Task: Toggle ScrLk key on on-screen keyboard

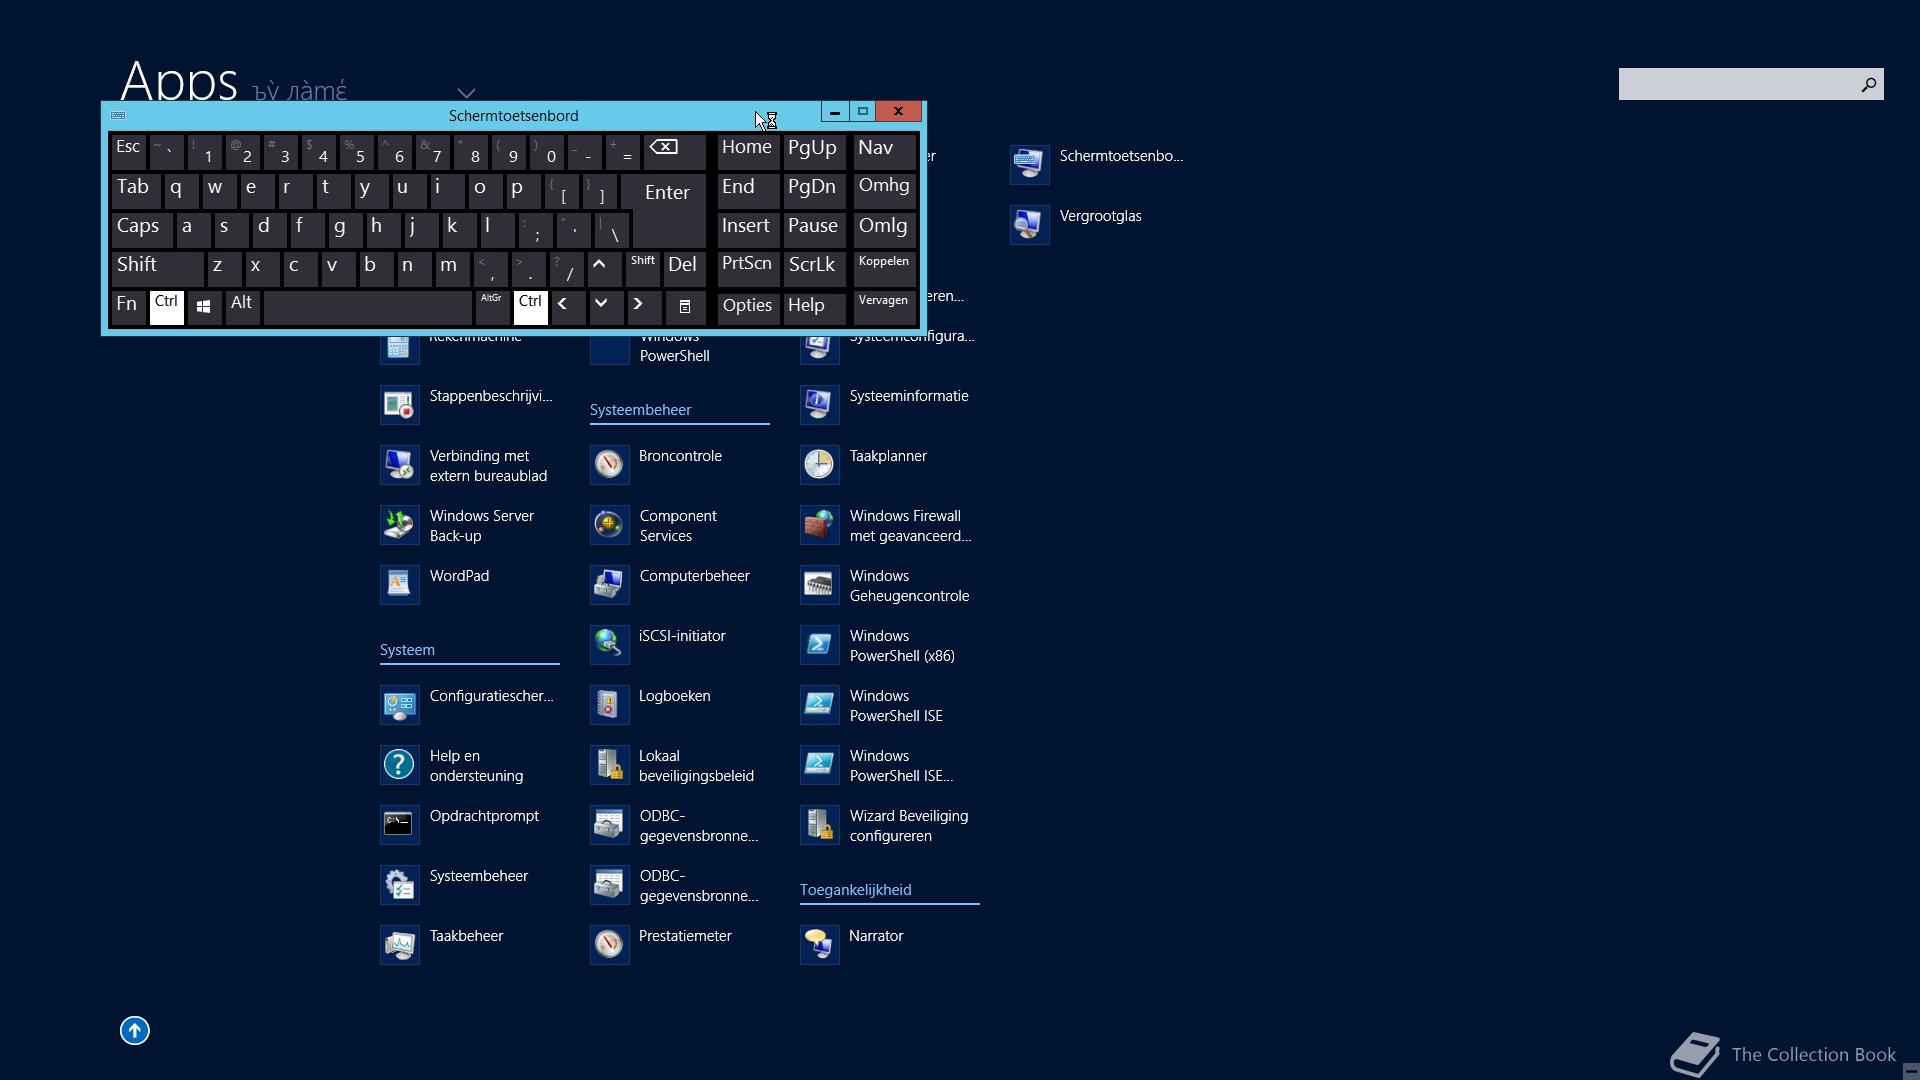Action: coord(813,268)
